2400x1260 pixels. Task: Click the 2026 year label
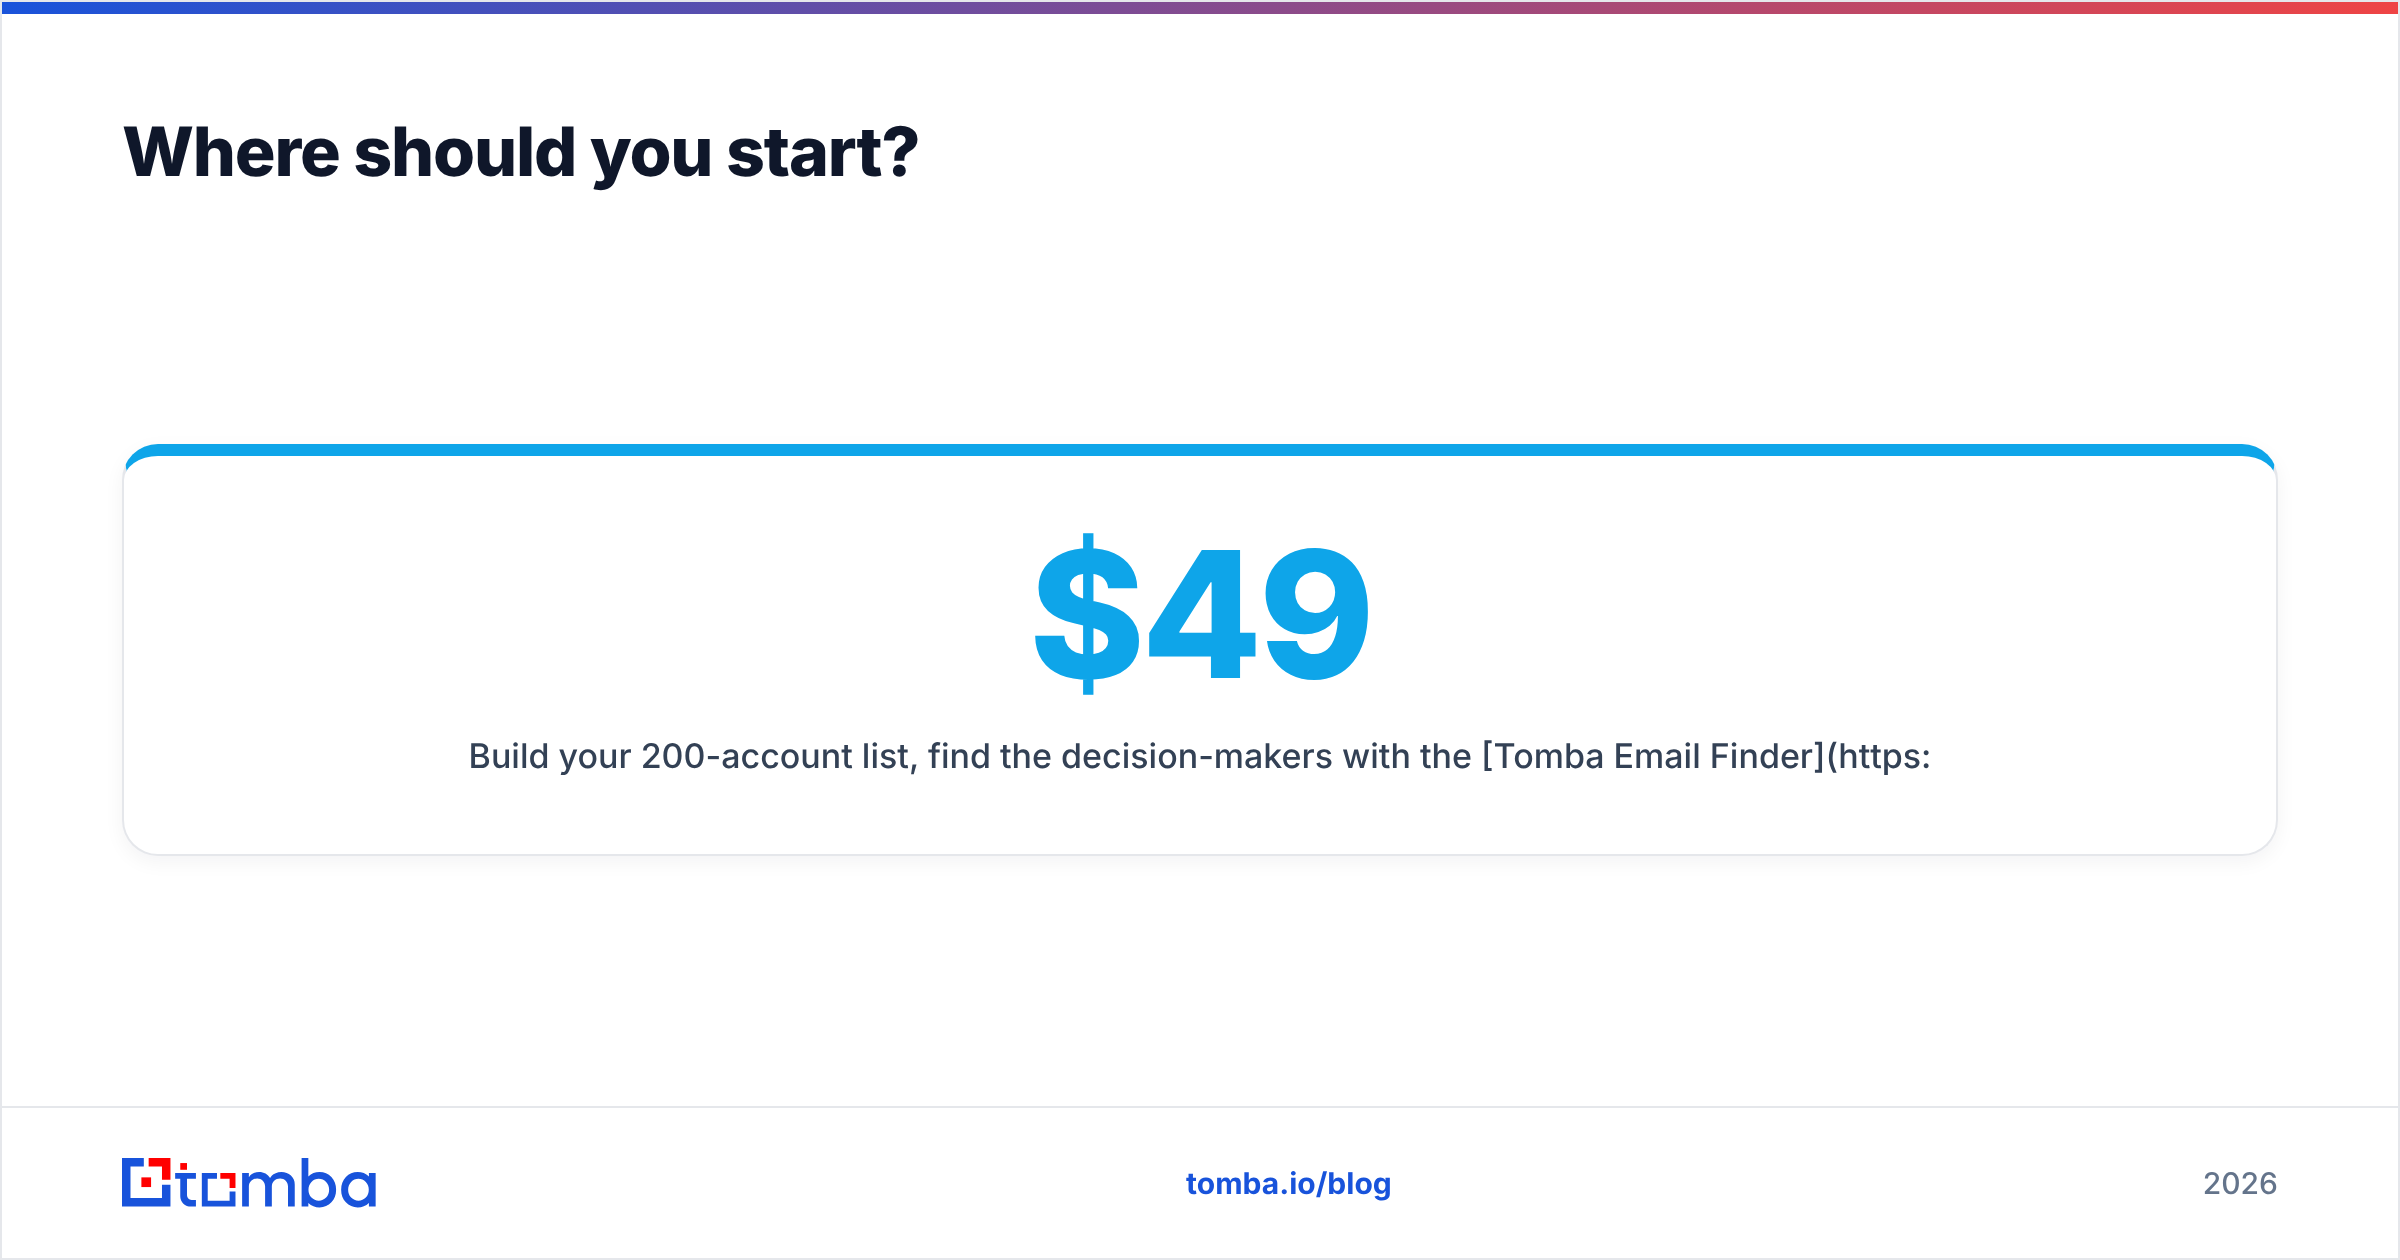point(2240,1184)
